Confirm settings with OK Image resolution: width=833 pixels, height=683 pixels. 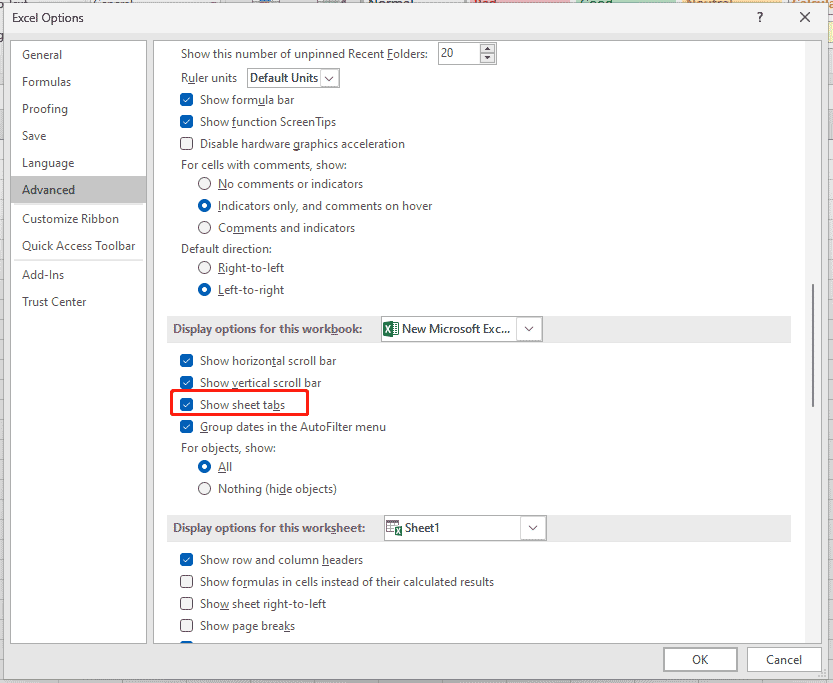coord(700,659)
